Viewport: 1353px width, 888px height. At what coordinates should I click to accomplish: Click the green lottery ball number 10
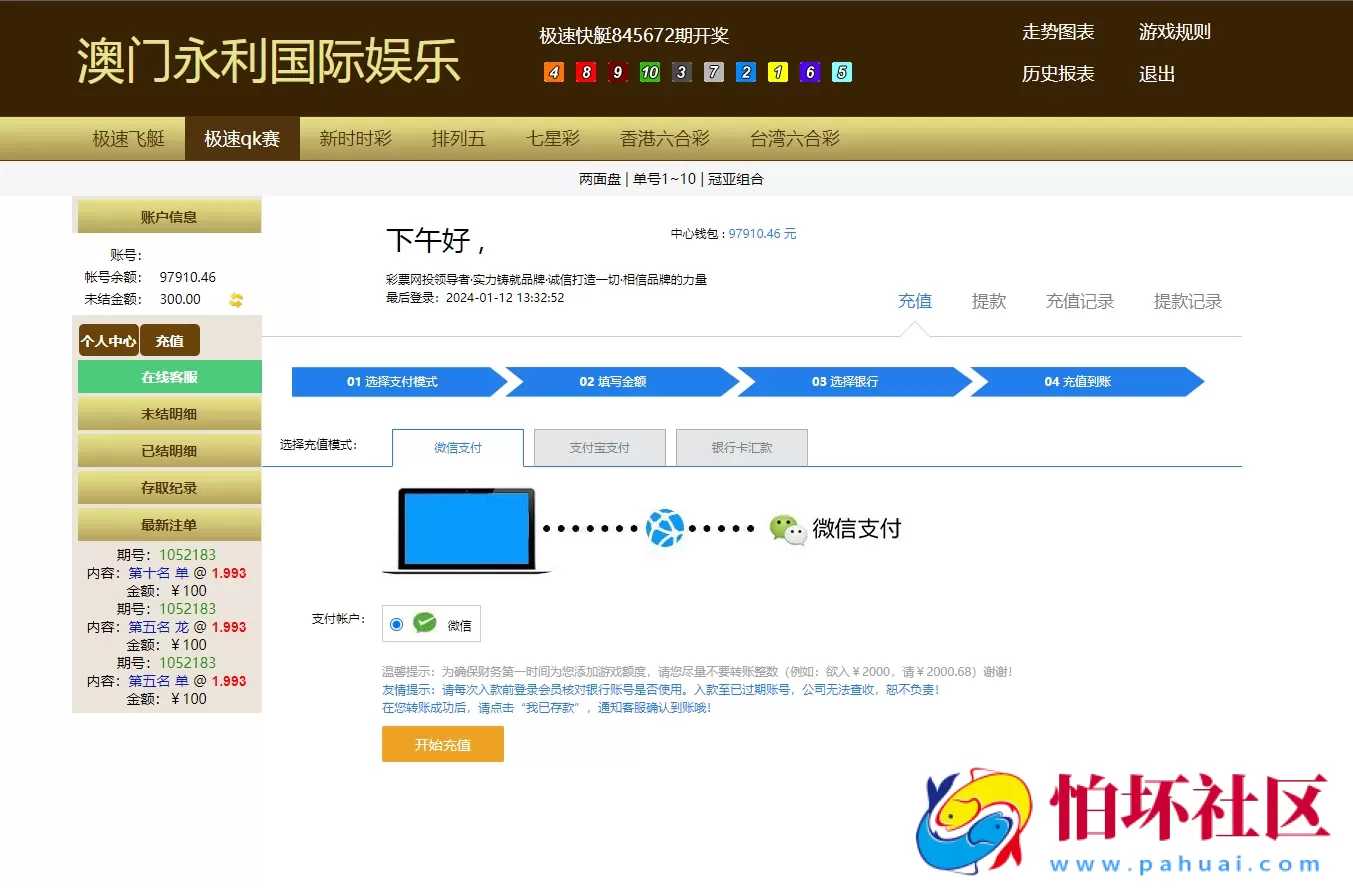click(x=649, y=72)
